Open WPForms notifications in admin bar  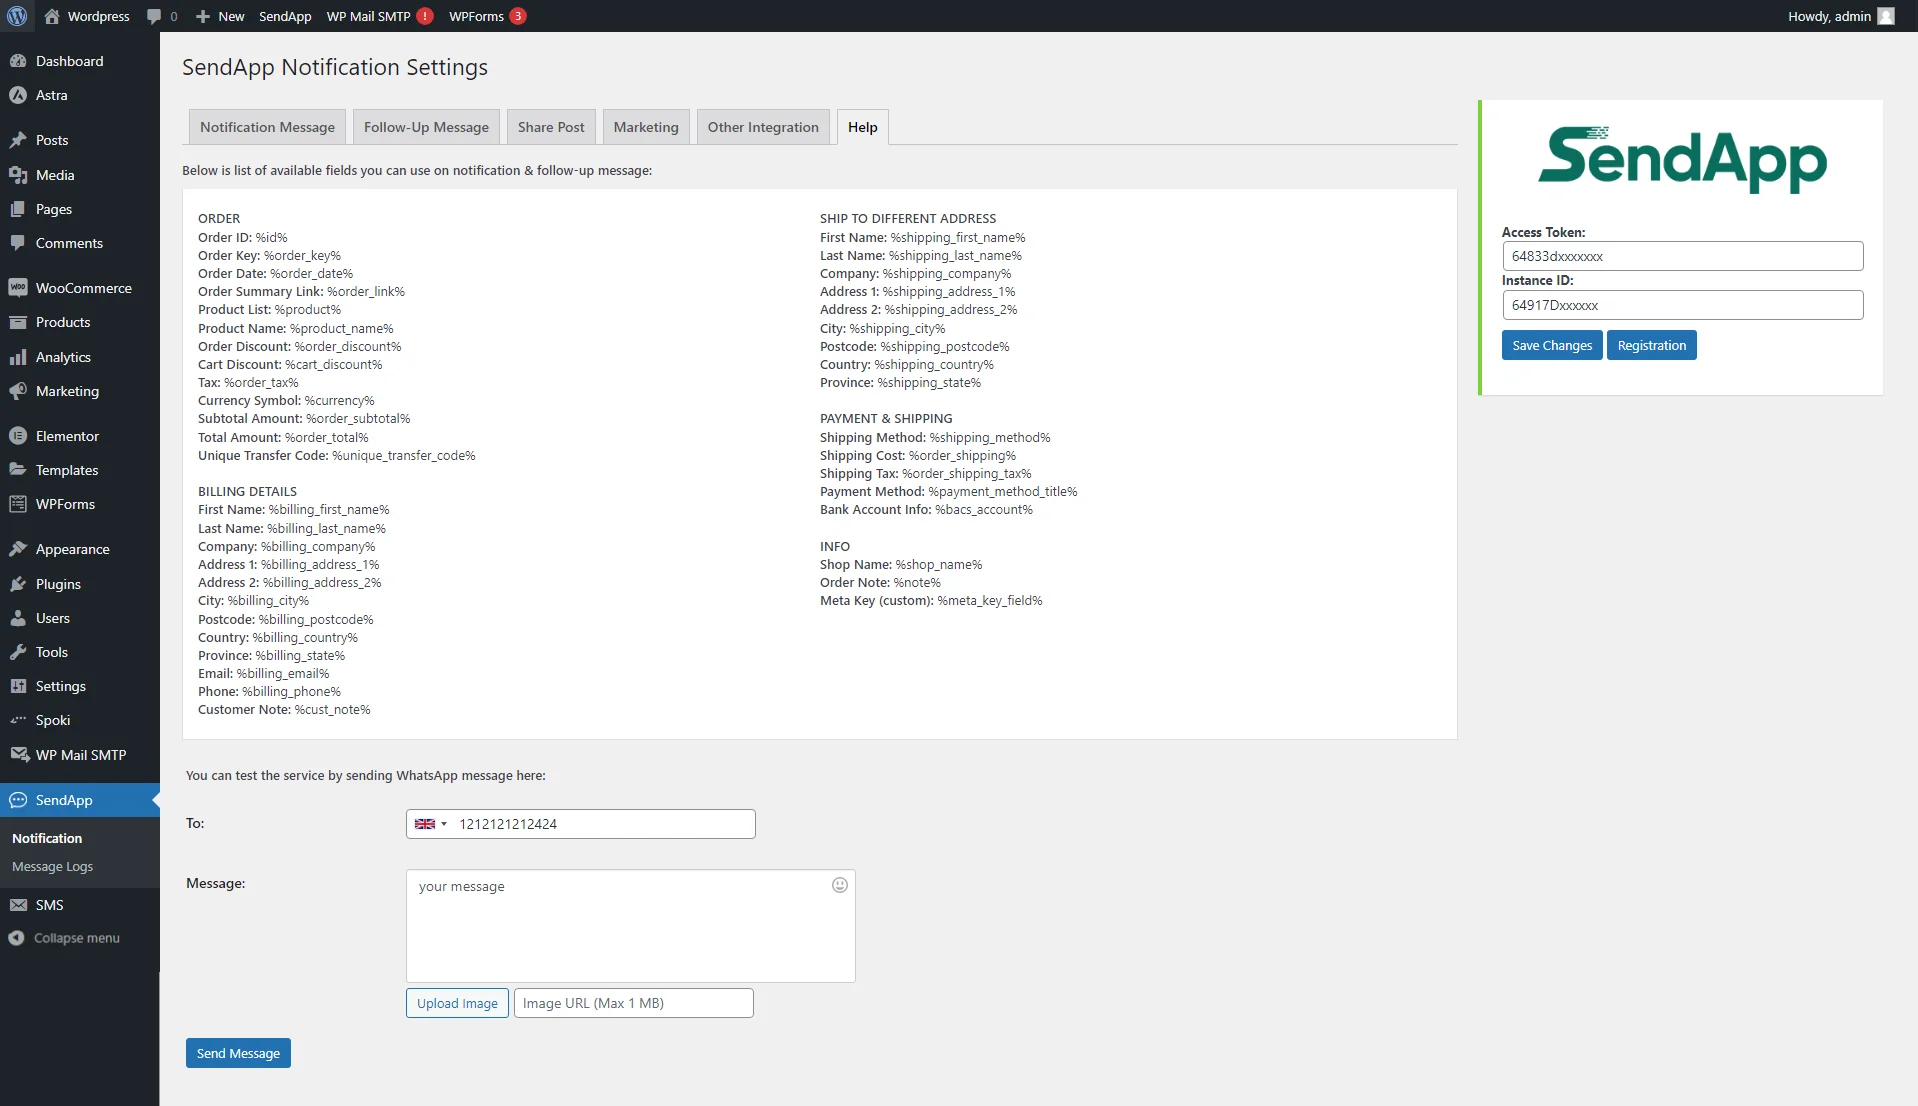click(x=487, y=16)
